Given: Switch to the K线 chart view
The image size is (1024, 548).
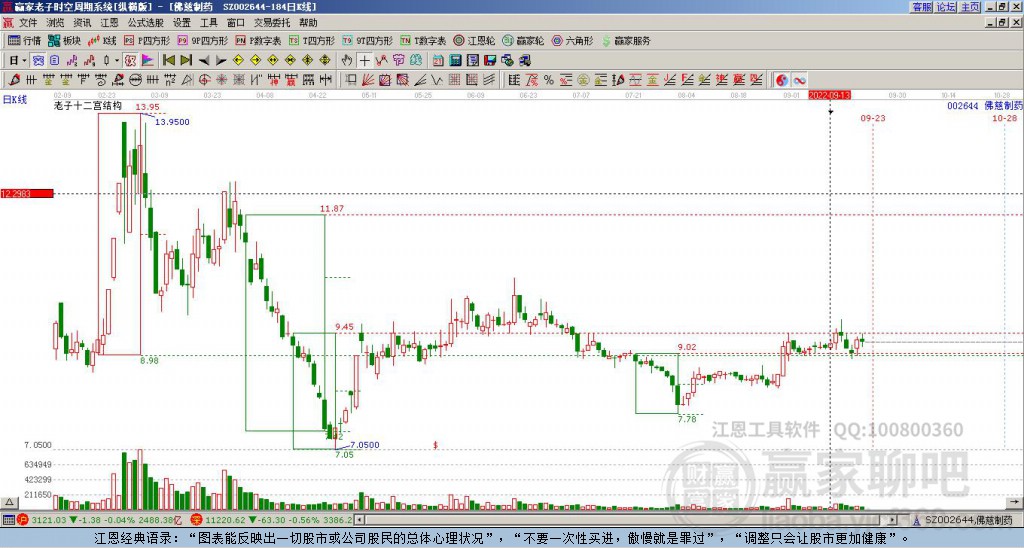Looking at the screenshot, I should pos(102,40).
